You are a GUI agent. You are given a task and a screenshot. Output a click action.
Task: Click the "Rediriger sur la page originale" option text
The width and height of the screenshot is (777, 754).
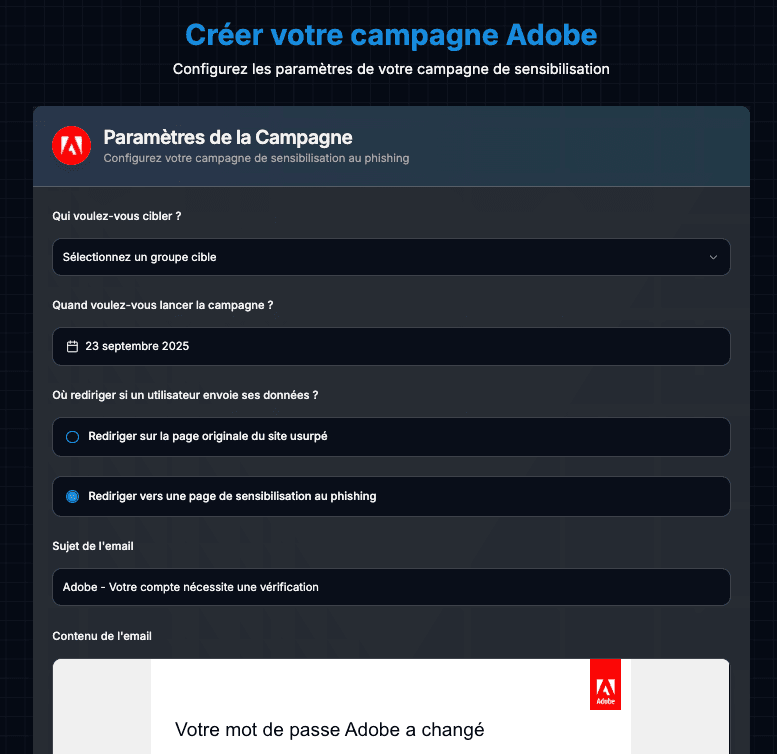click(208, 437)
